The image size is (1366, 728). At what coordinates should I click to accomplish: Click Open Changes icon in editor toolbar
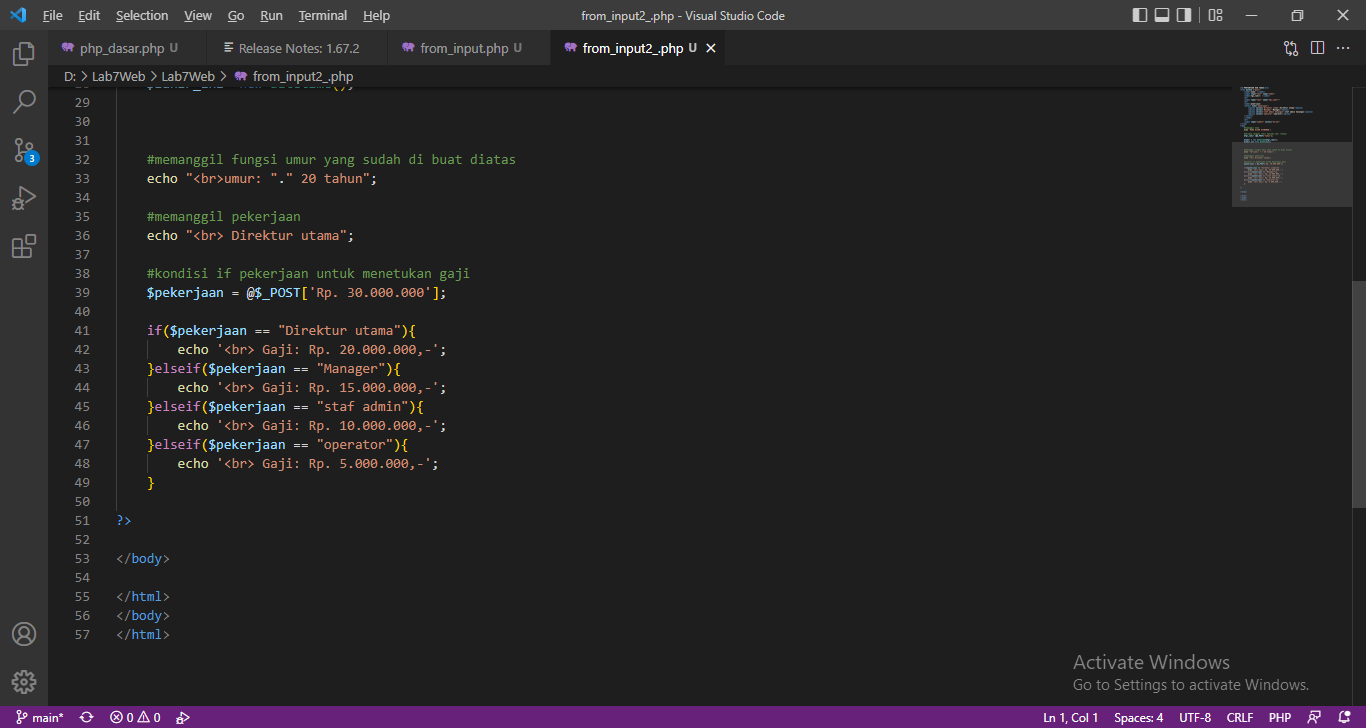(x=1291, y=48)
